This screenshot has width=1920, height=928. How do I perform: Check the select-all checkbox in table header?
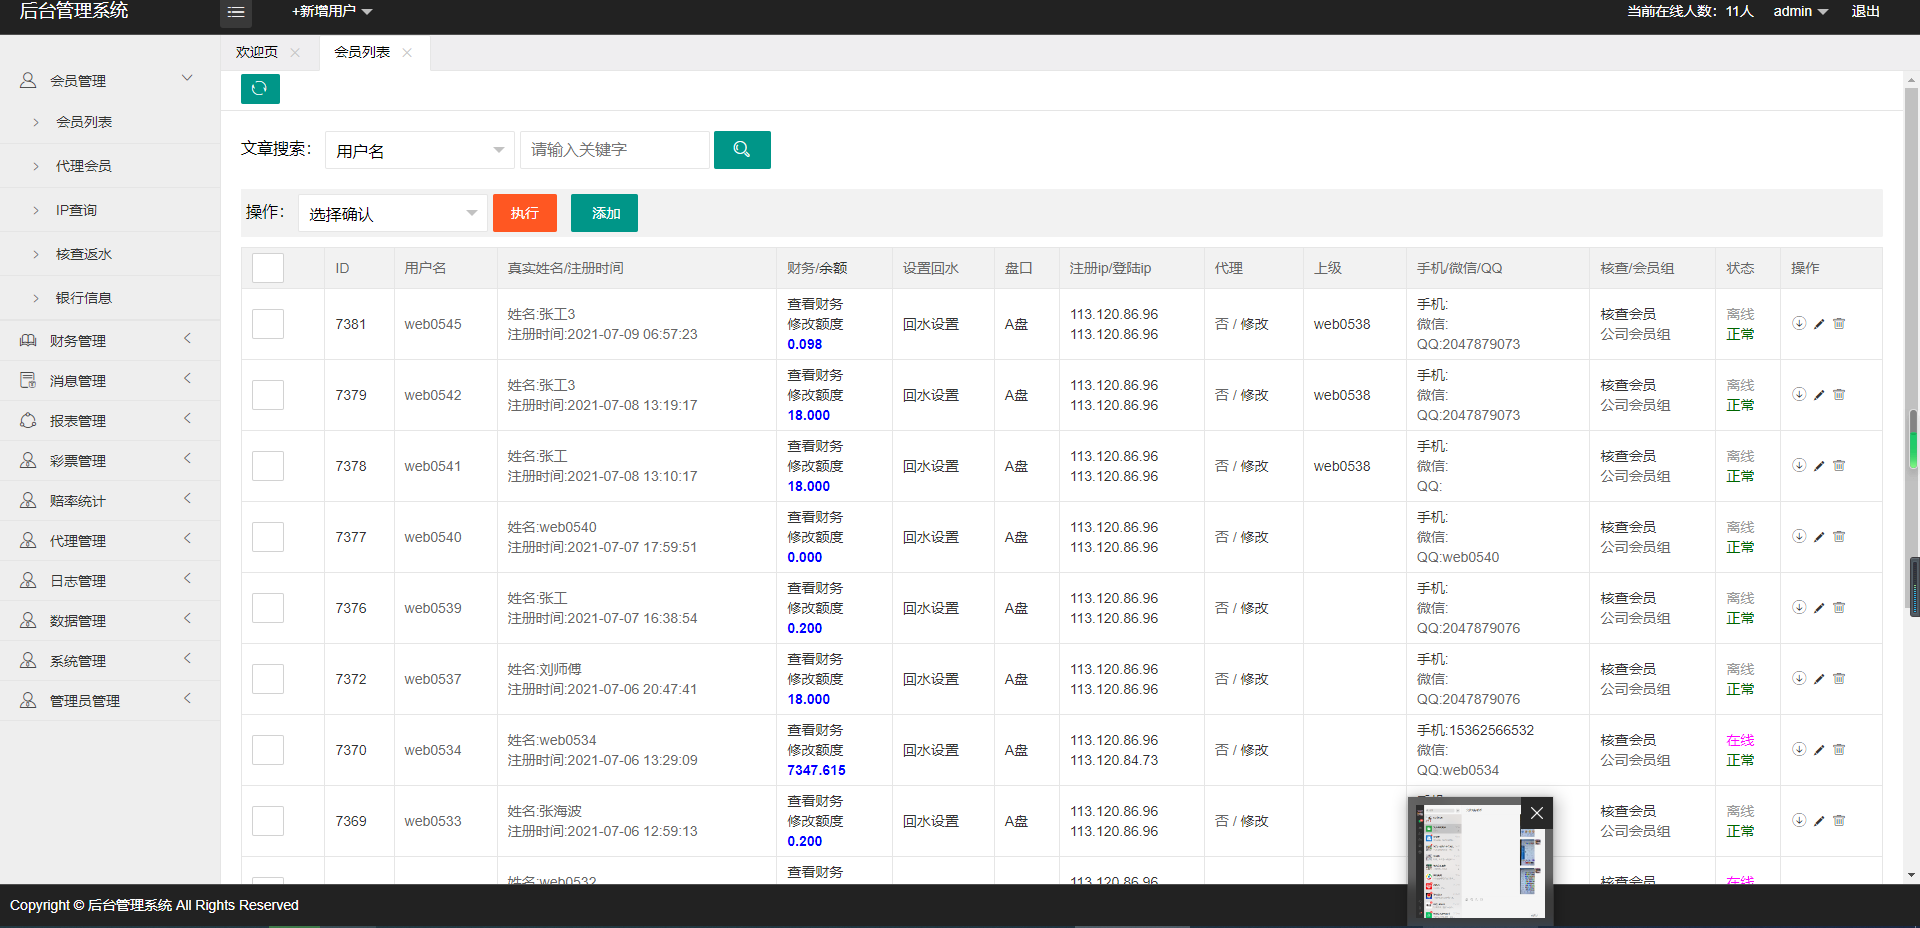click(268, 268)
